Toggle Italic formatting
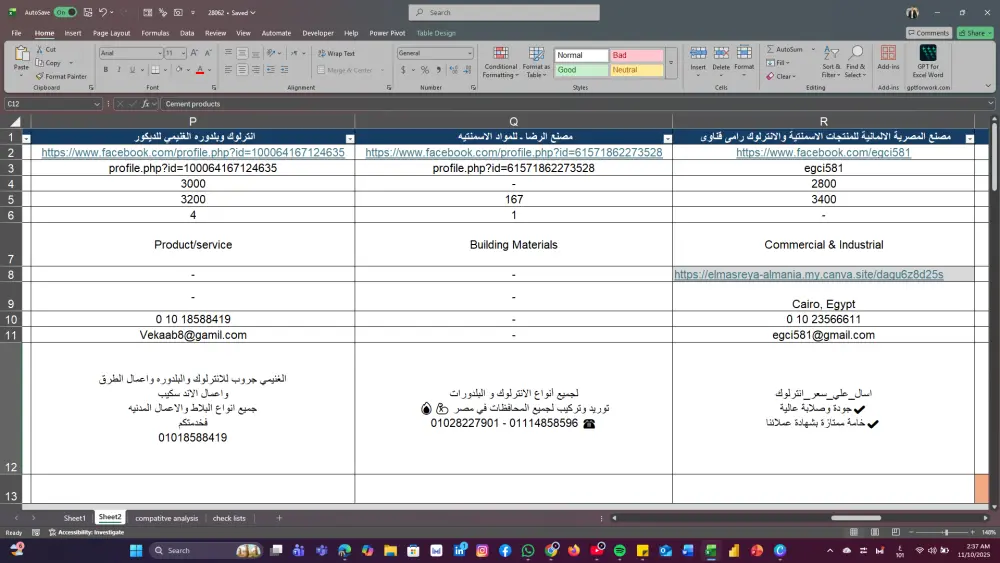This screenshot has width=1000, height=563. [x=119, y=69]
